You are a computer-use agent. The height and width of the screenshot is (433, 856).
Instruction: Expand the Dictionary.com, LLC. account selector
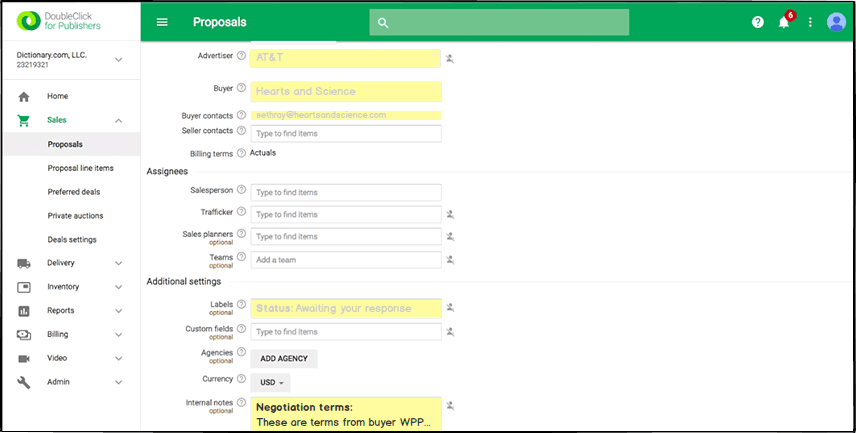118,60
